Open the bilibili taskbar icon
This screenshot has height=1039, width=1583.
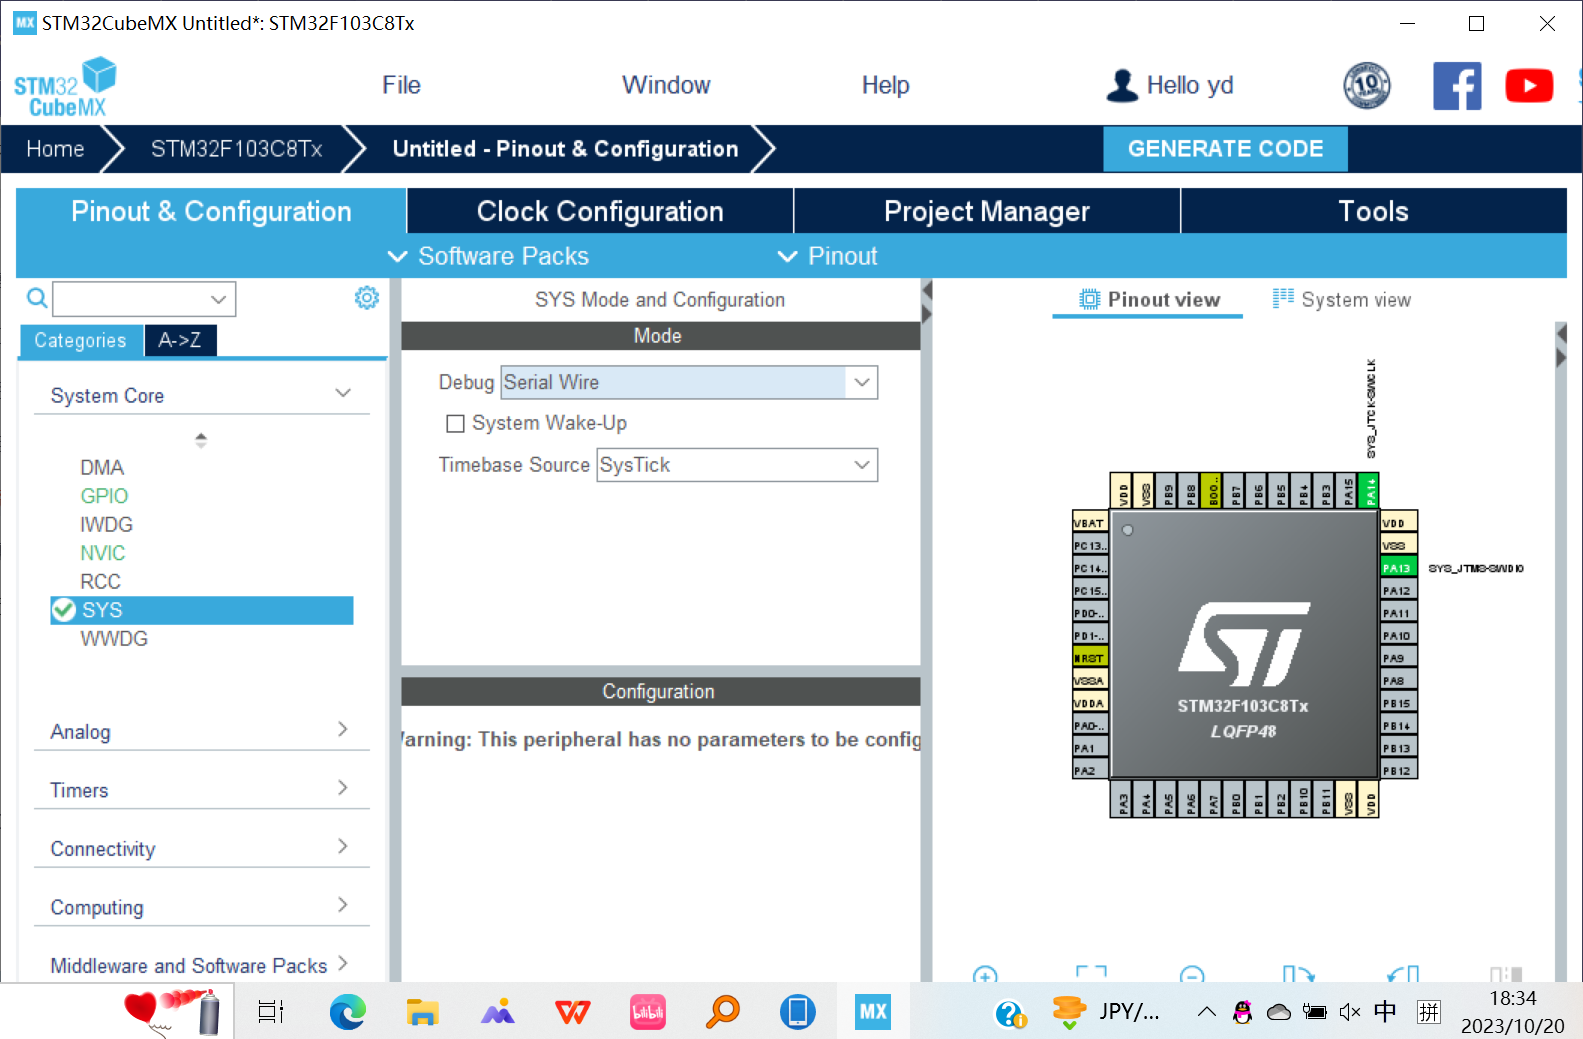coord(648,1012)
